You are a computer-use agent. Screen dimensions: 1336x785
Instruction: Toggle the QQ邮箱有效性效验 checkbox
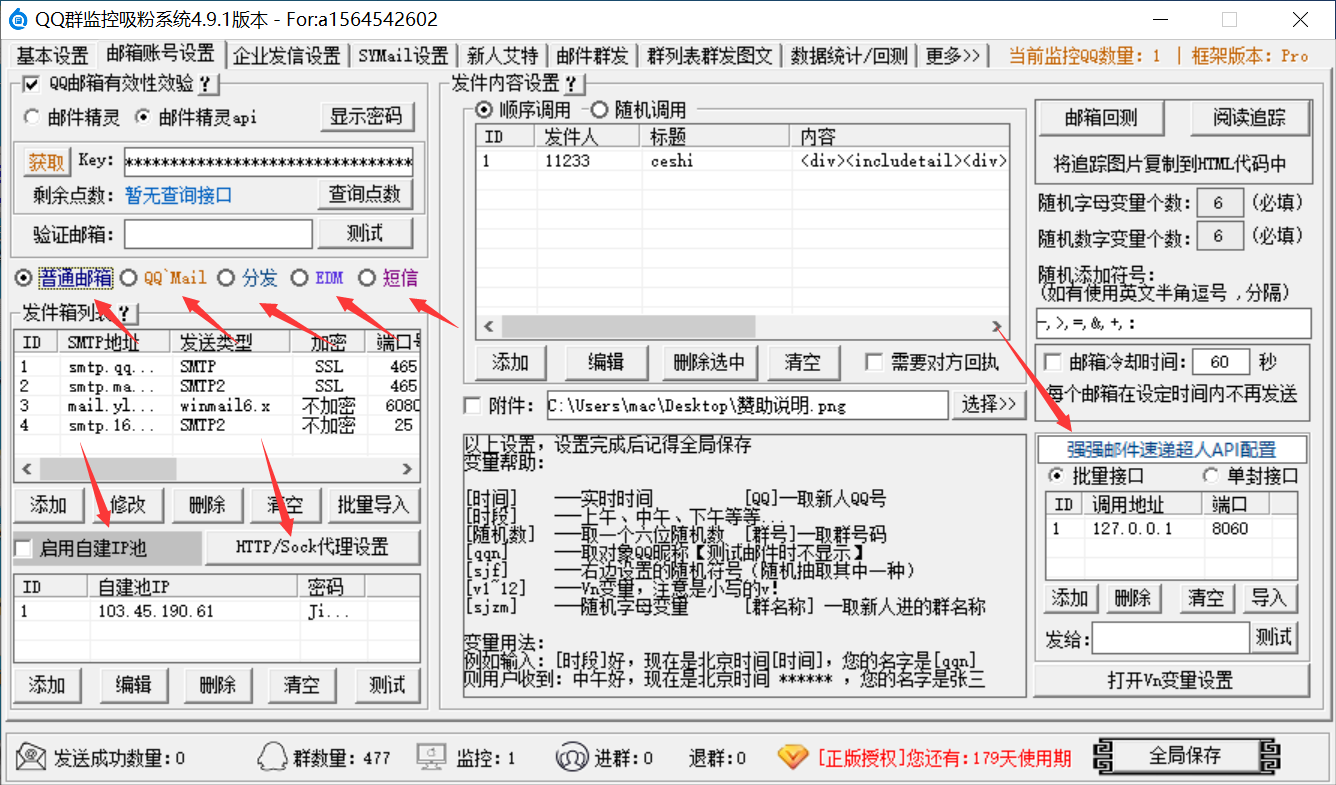pyautogui.click(x=30, y=84)
